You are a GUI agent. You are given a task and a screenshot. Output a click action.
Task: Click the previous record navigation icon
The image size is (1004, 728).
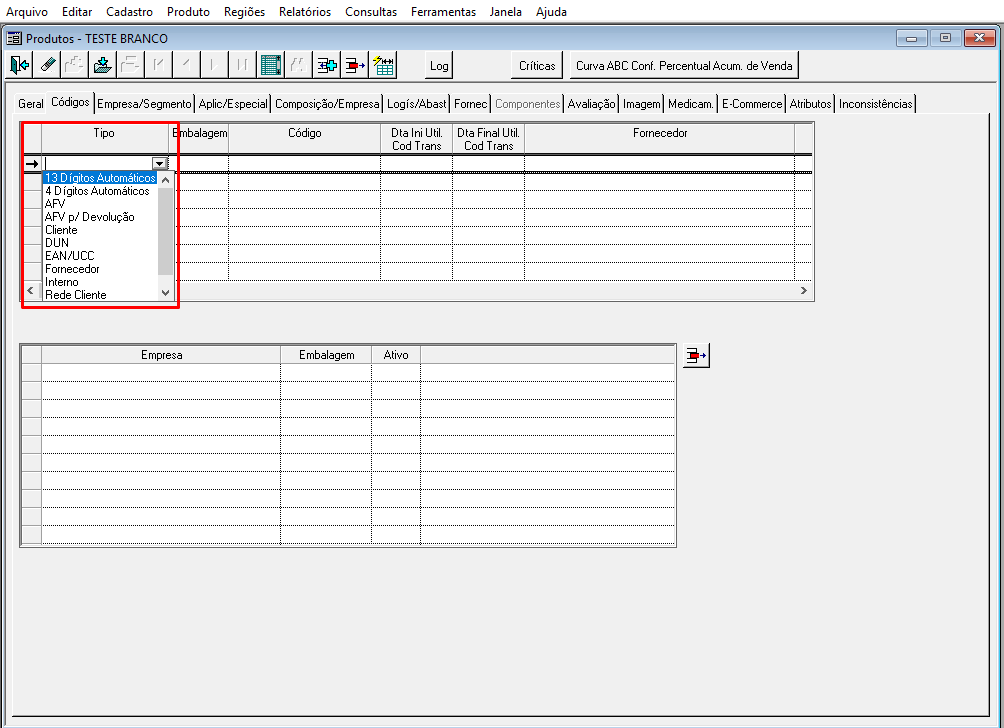pyautogui.click(x=186, y=65)
